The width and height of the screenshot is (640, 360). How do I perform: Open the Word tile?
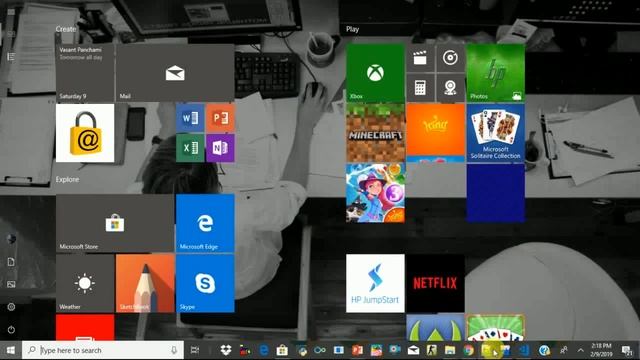(x=190, y=118)
